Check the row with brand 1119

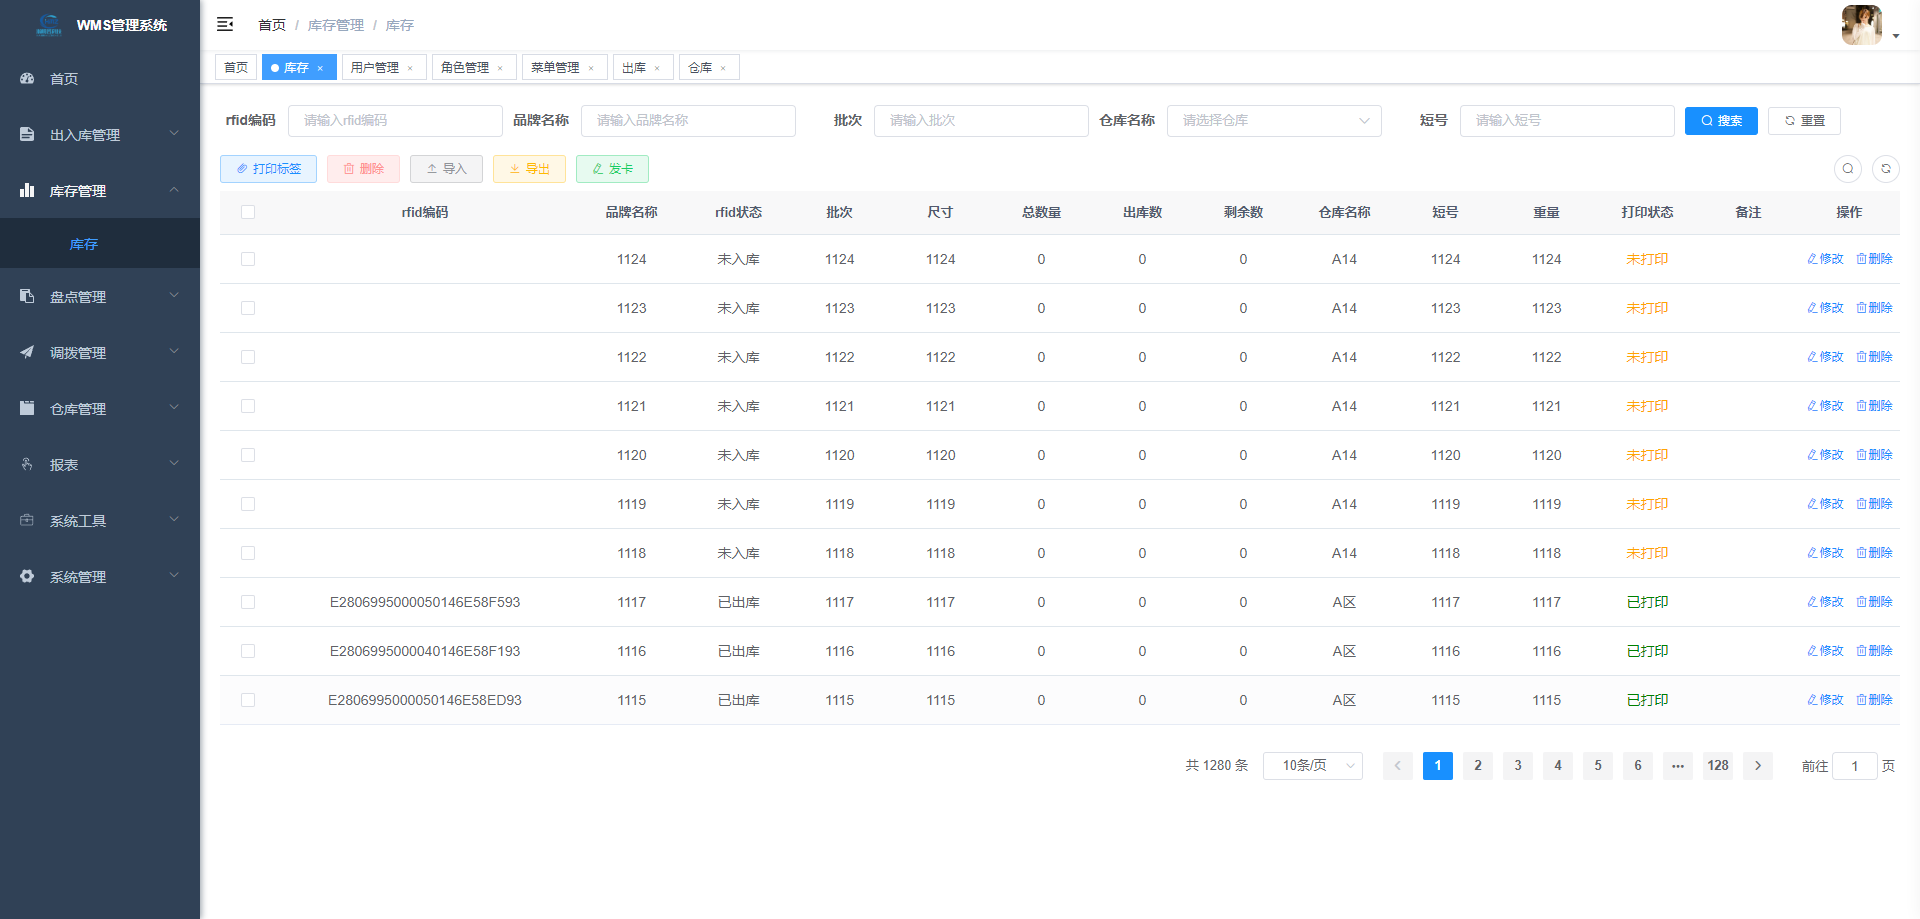click(248, 504)
